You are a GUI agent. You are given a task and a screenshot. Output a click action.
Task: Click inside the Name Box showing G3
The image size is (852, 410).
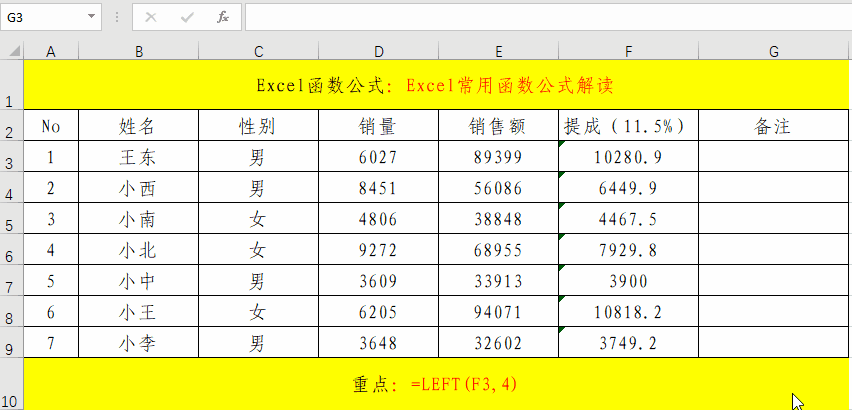coord(42,17)
